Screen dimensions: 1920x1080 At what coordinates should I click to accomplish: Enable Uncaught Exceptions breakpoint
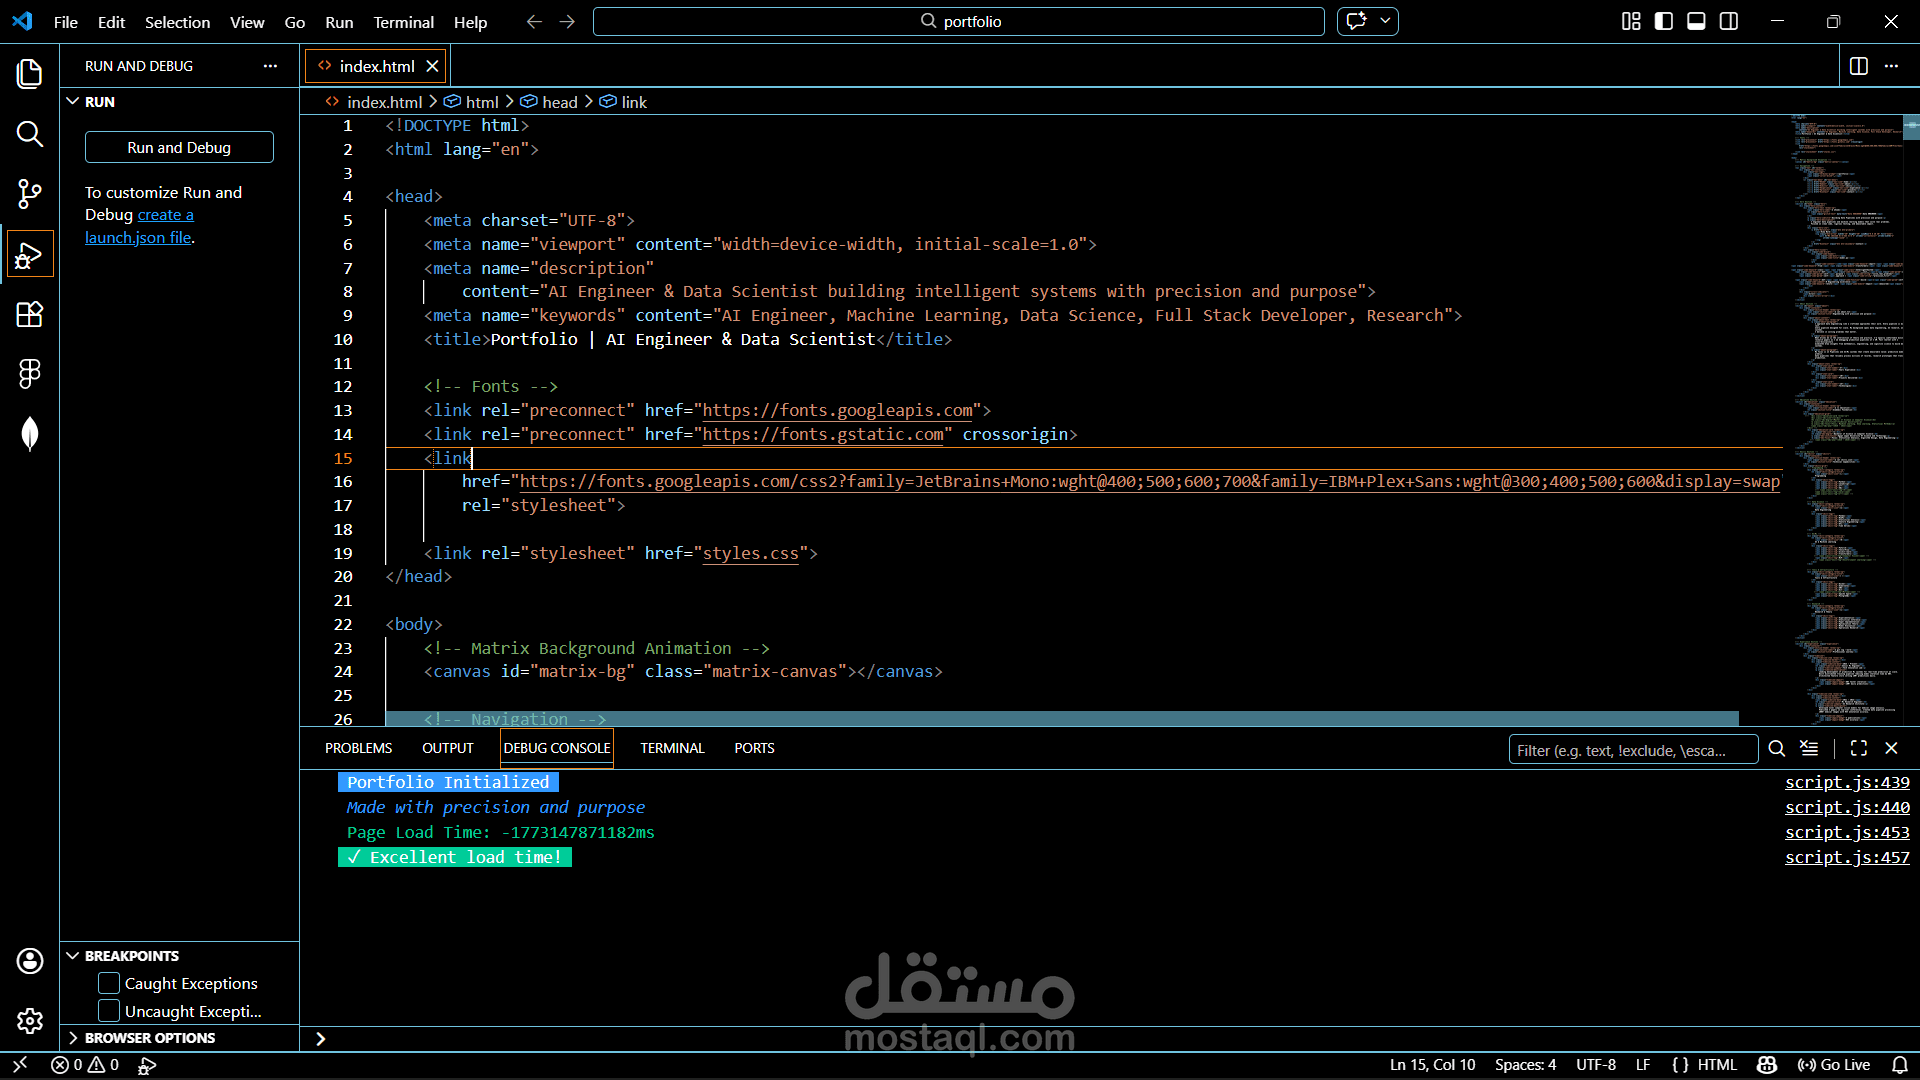pos(109,1012)
